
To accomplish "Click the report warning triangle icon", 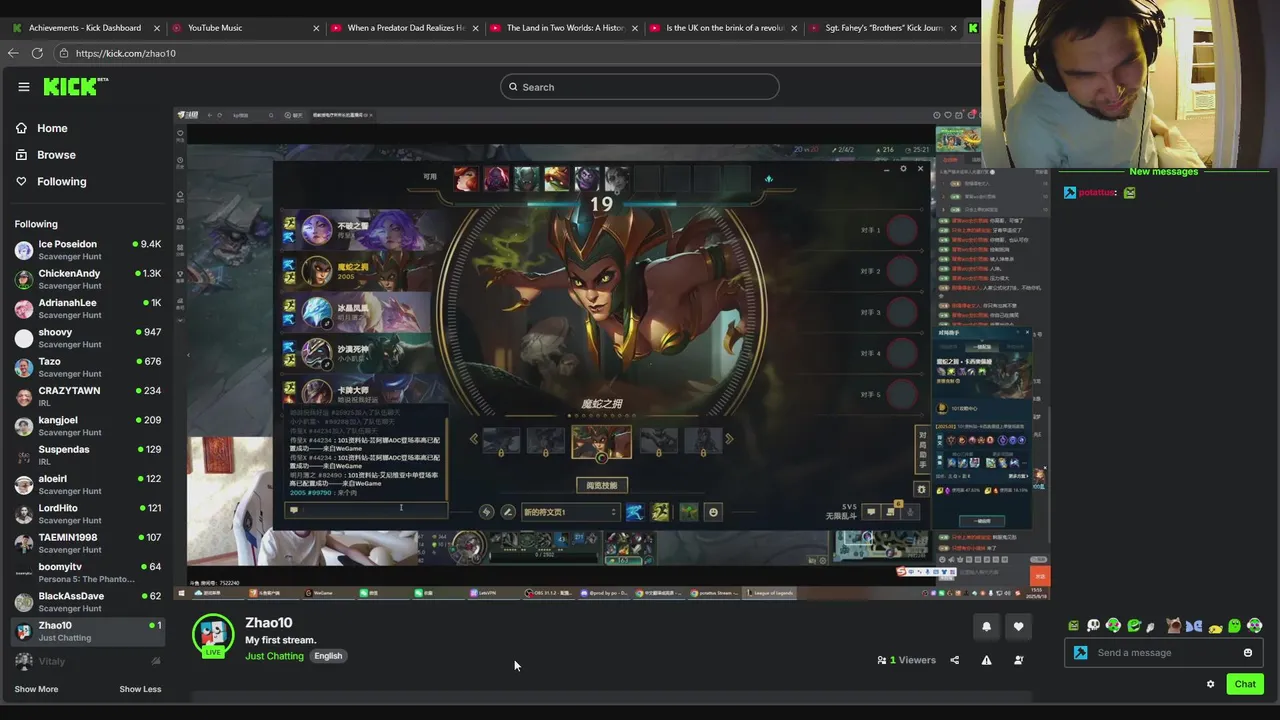I will pos(986,660).
